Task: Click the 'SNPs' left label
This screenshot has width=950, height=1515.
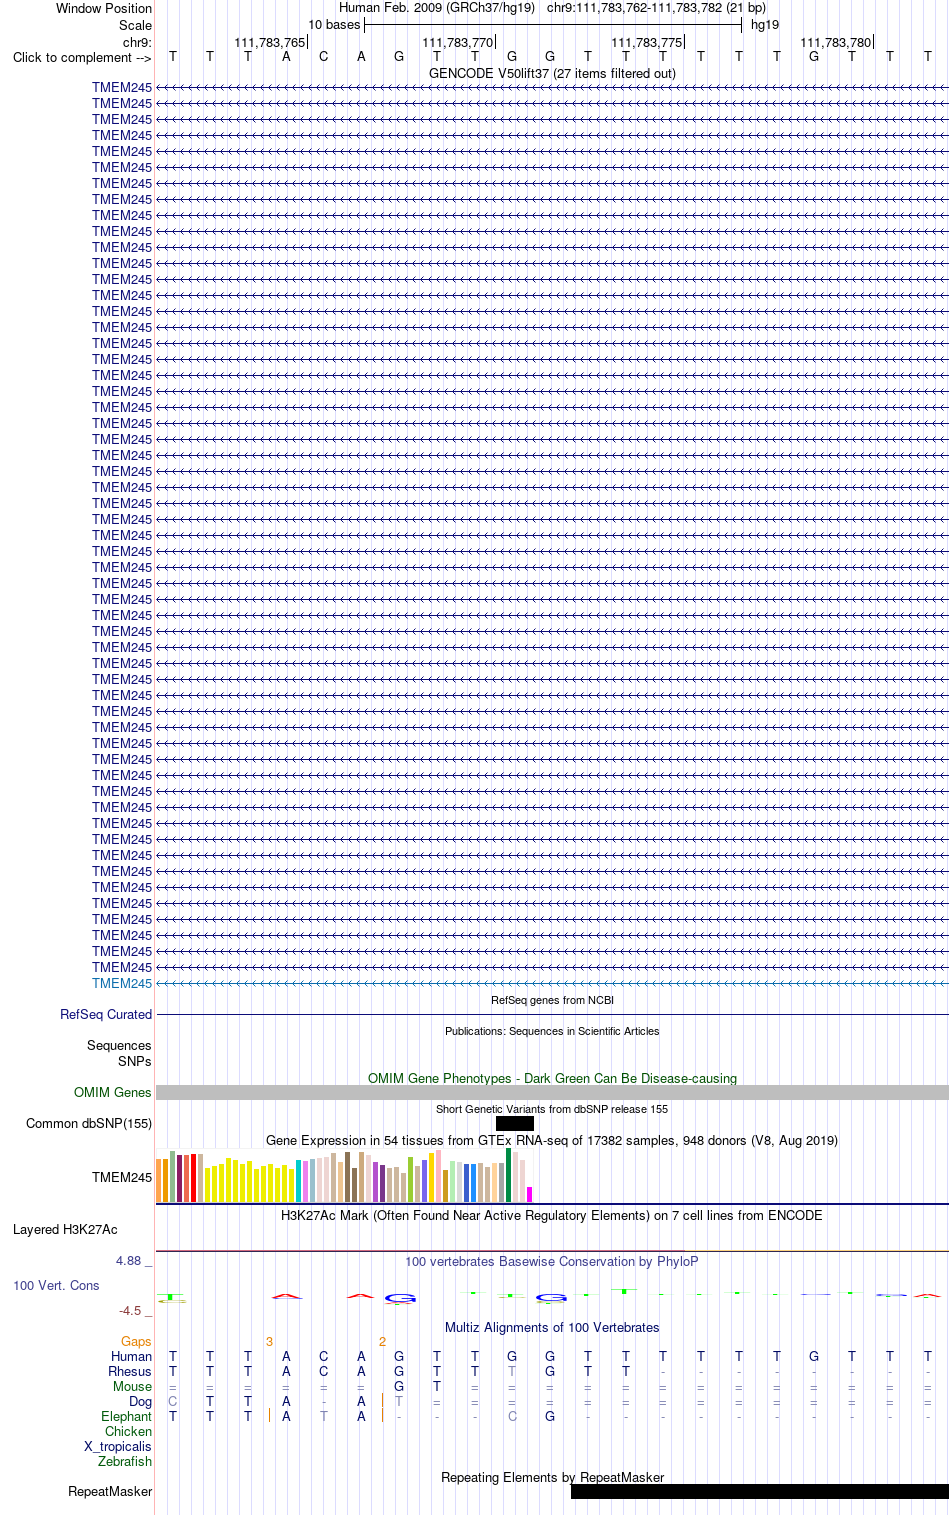Action: pyautogui.click(x=135, y=1061)
